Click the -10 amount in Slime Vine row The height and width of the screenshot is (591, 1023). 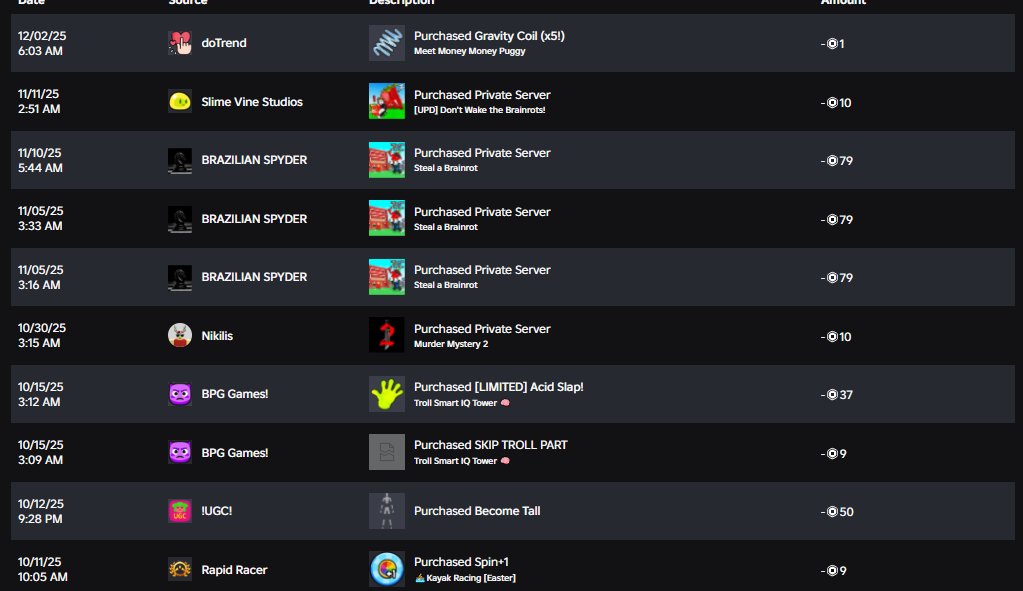[836, 103]
